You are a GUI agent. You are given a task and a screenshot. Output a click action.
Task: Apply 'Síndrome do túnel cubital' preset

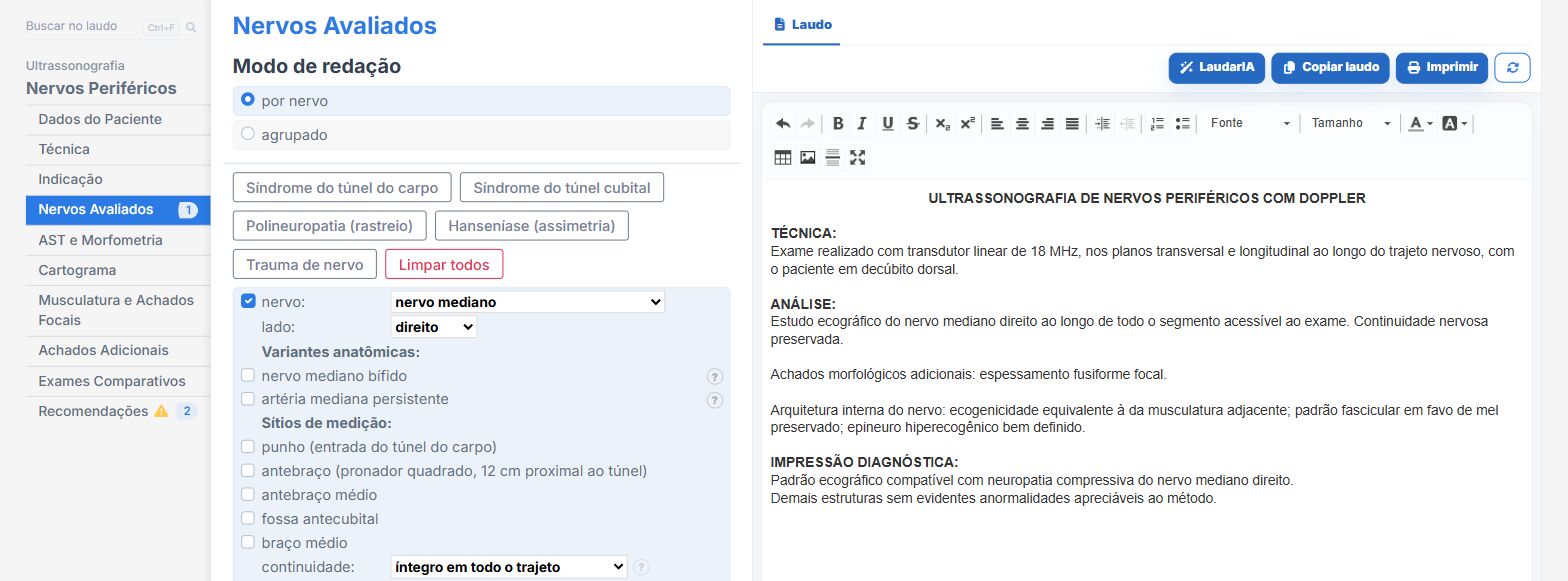(562, 188)
